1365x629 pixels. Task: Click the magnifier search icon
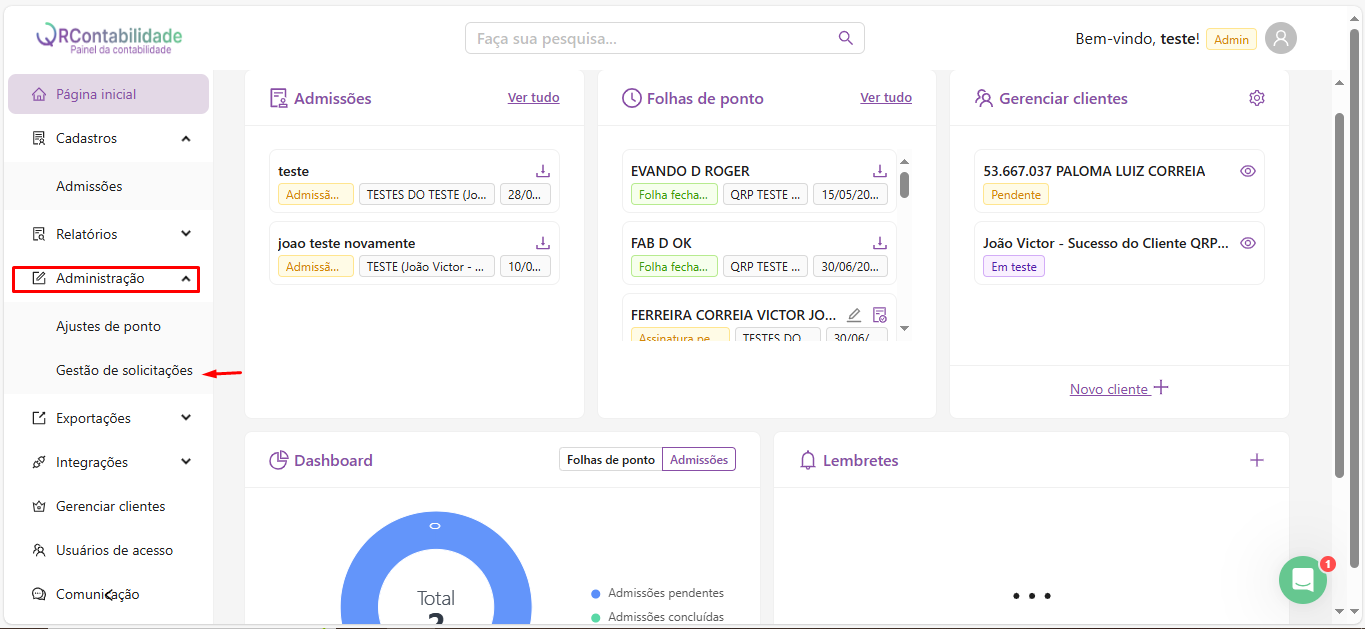pyautogui.click(x=846, y=38)
